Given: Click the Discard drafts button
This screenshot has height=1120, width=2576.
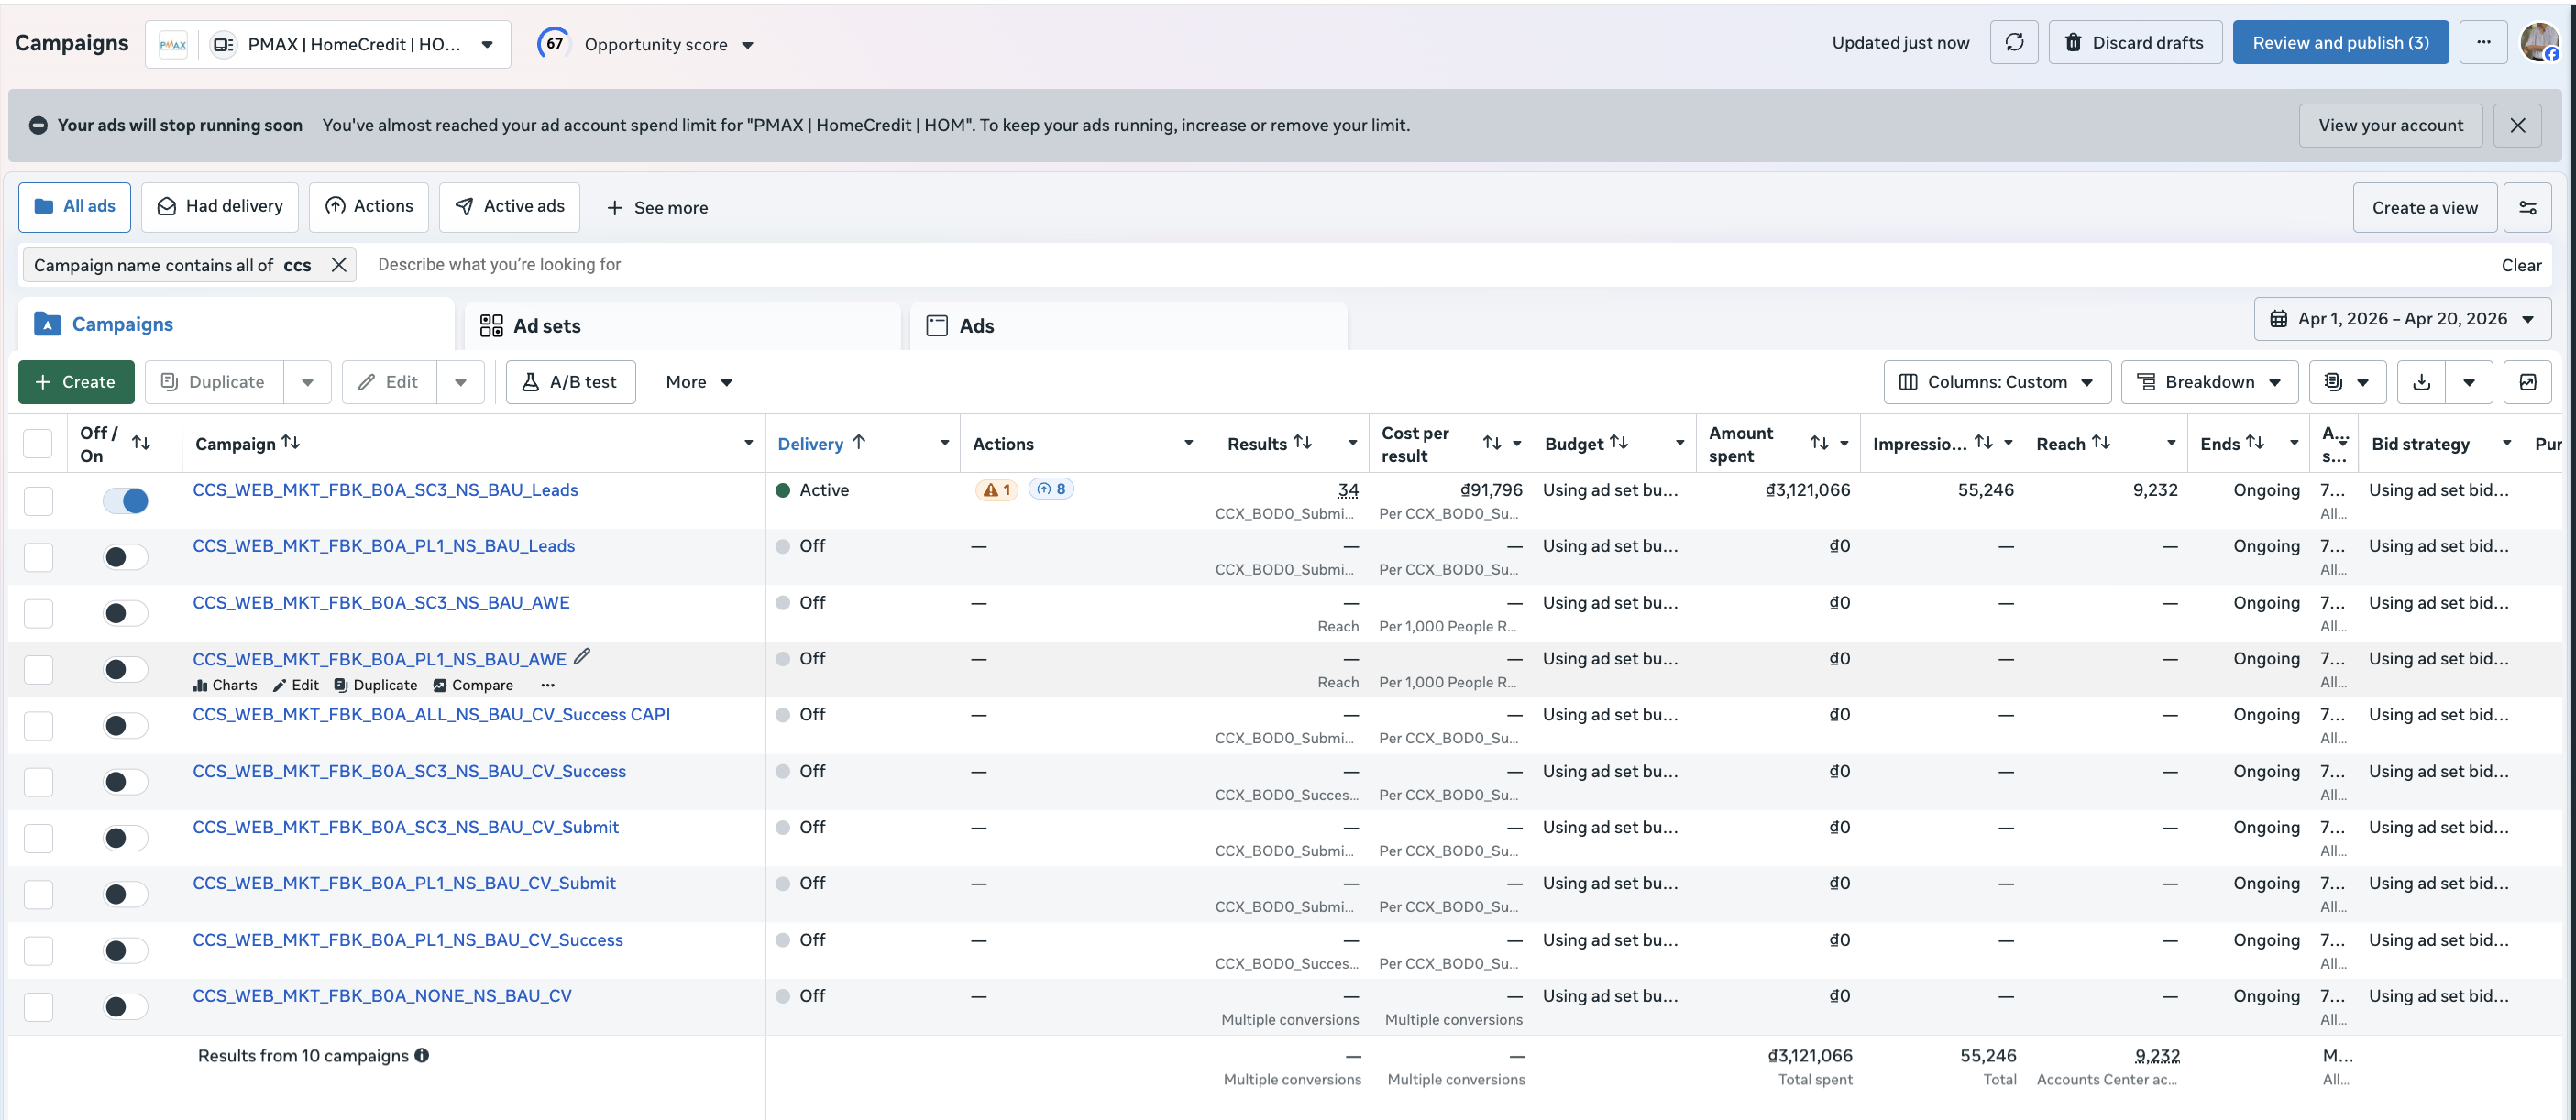Looking at the screenshot, I should (2135, 42).
